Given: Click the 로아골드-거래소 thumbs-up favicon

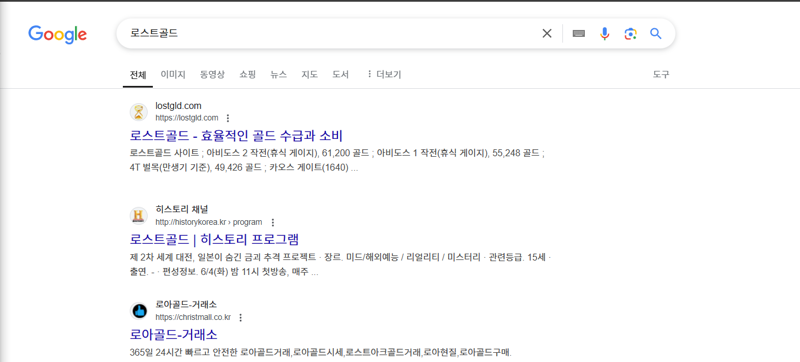Looking at the screenshot, I should [x=138, y=311].
